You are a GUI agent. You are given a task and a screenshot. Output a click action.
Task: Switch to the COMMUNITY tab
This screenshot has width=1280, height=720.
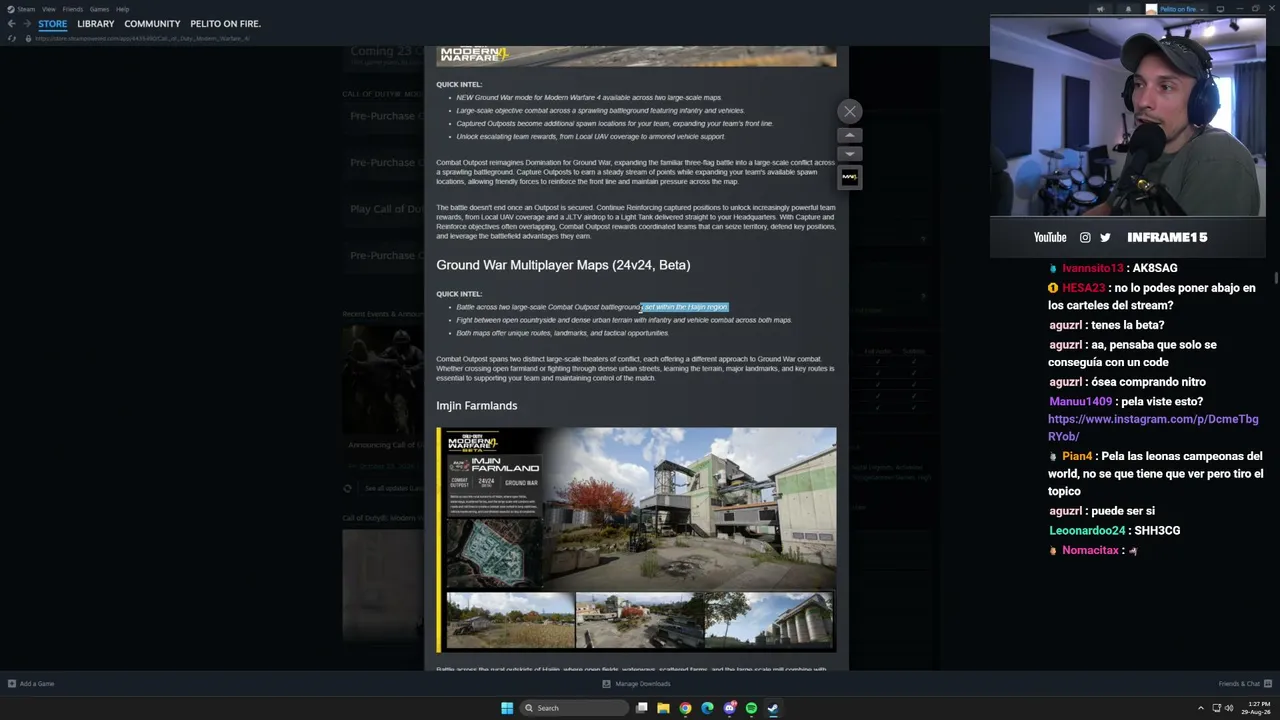152,24
